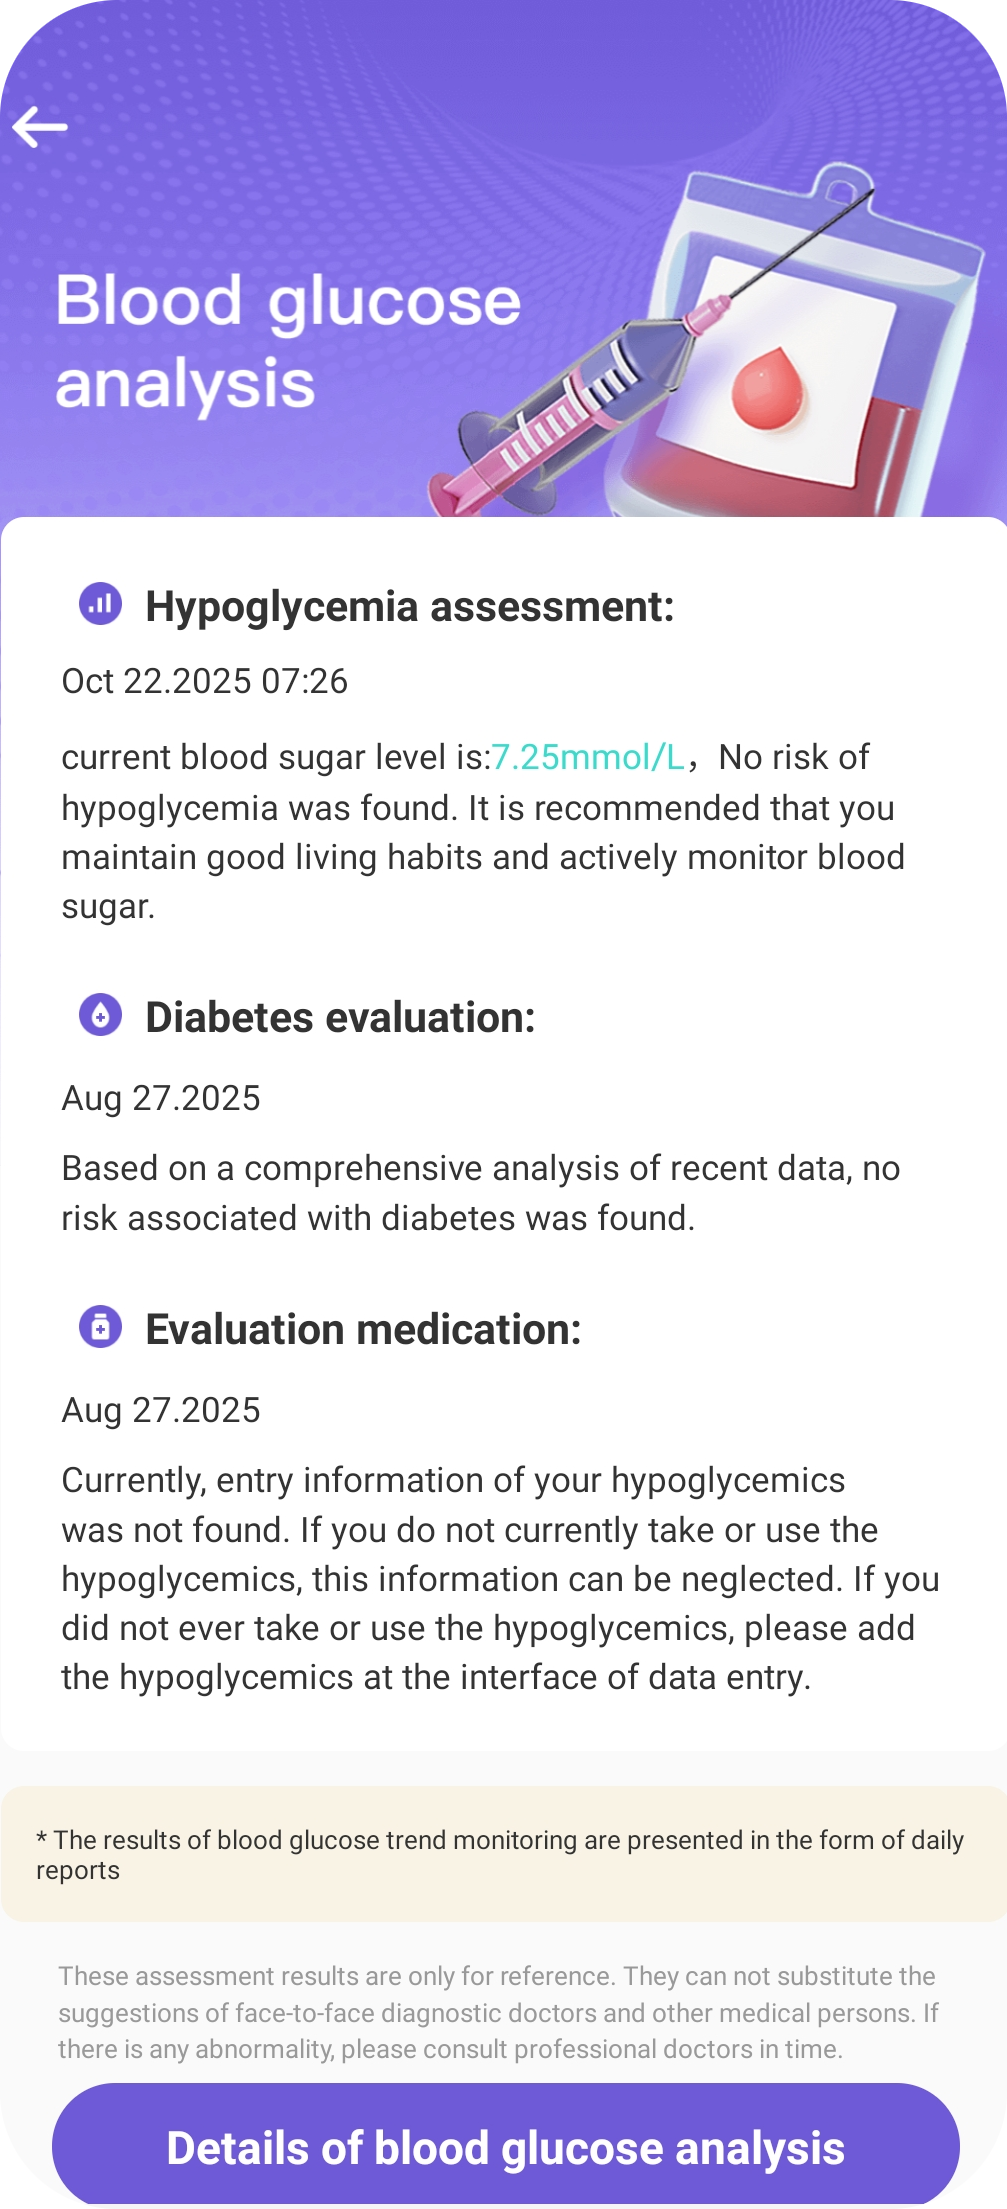The height and width of the screenshot is (2209, 1007).
Task: Tap the hypoglycemics entry information paragraph
Action: (500, 1578)
